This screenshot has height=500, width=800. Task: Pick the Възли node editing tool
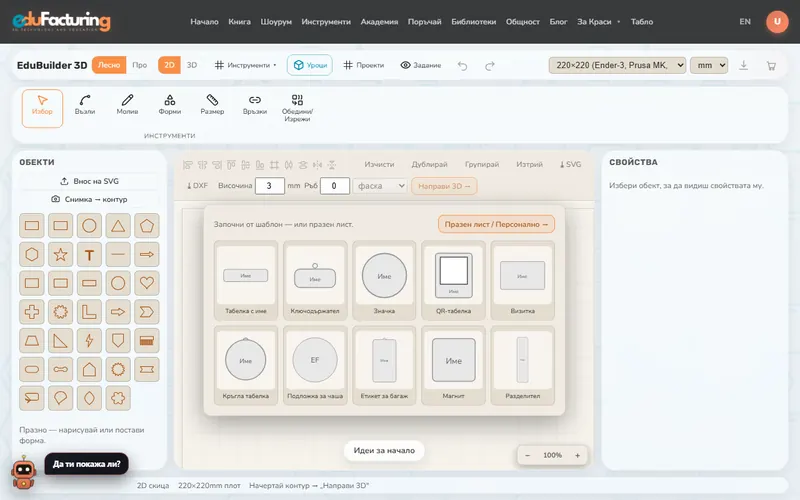click(x=85, y=105)
